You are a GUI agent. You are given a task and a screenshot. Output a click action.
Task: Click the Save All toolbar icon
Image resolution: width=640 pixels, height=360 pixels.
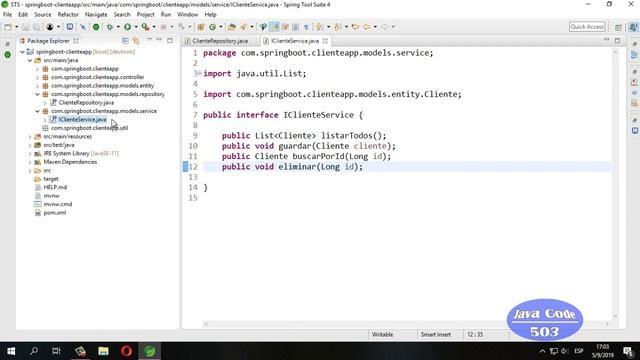click(x=36, y=27)
